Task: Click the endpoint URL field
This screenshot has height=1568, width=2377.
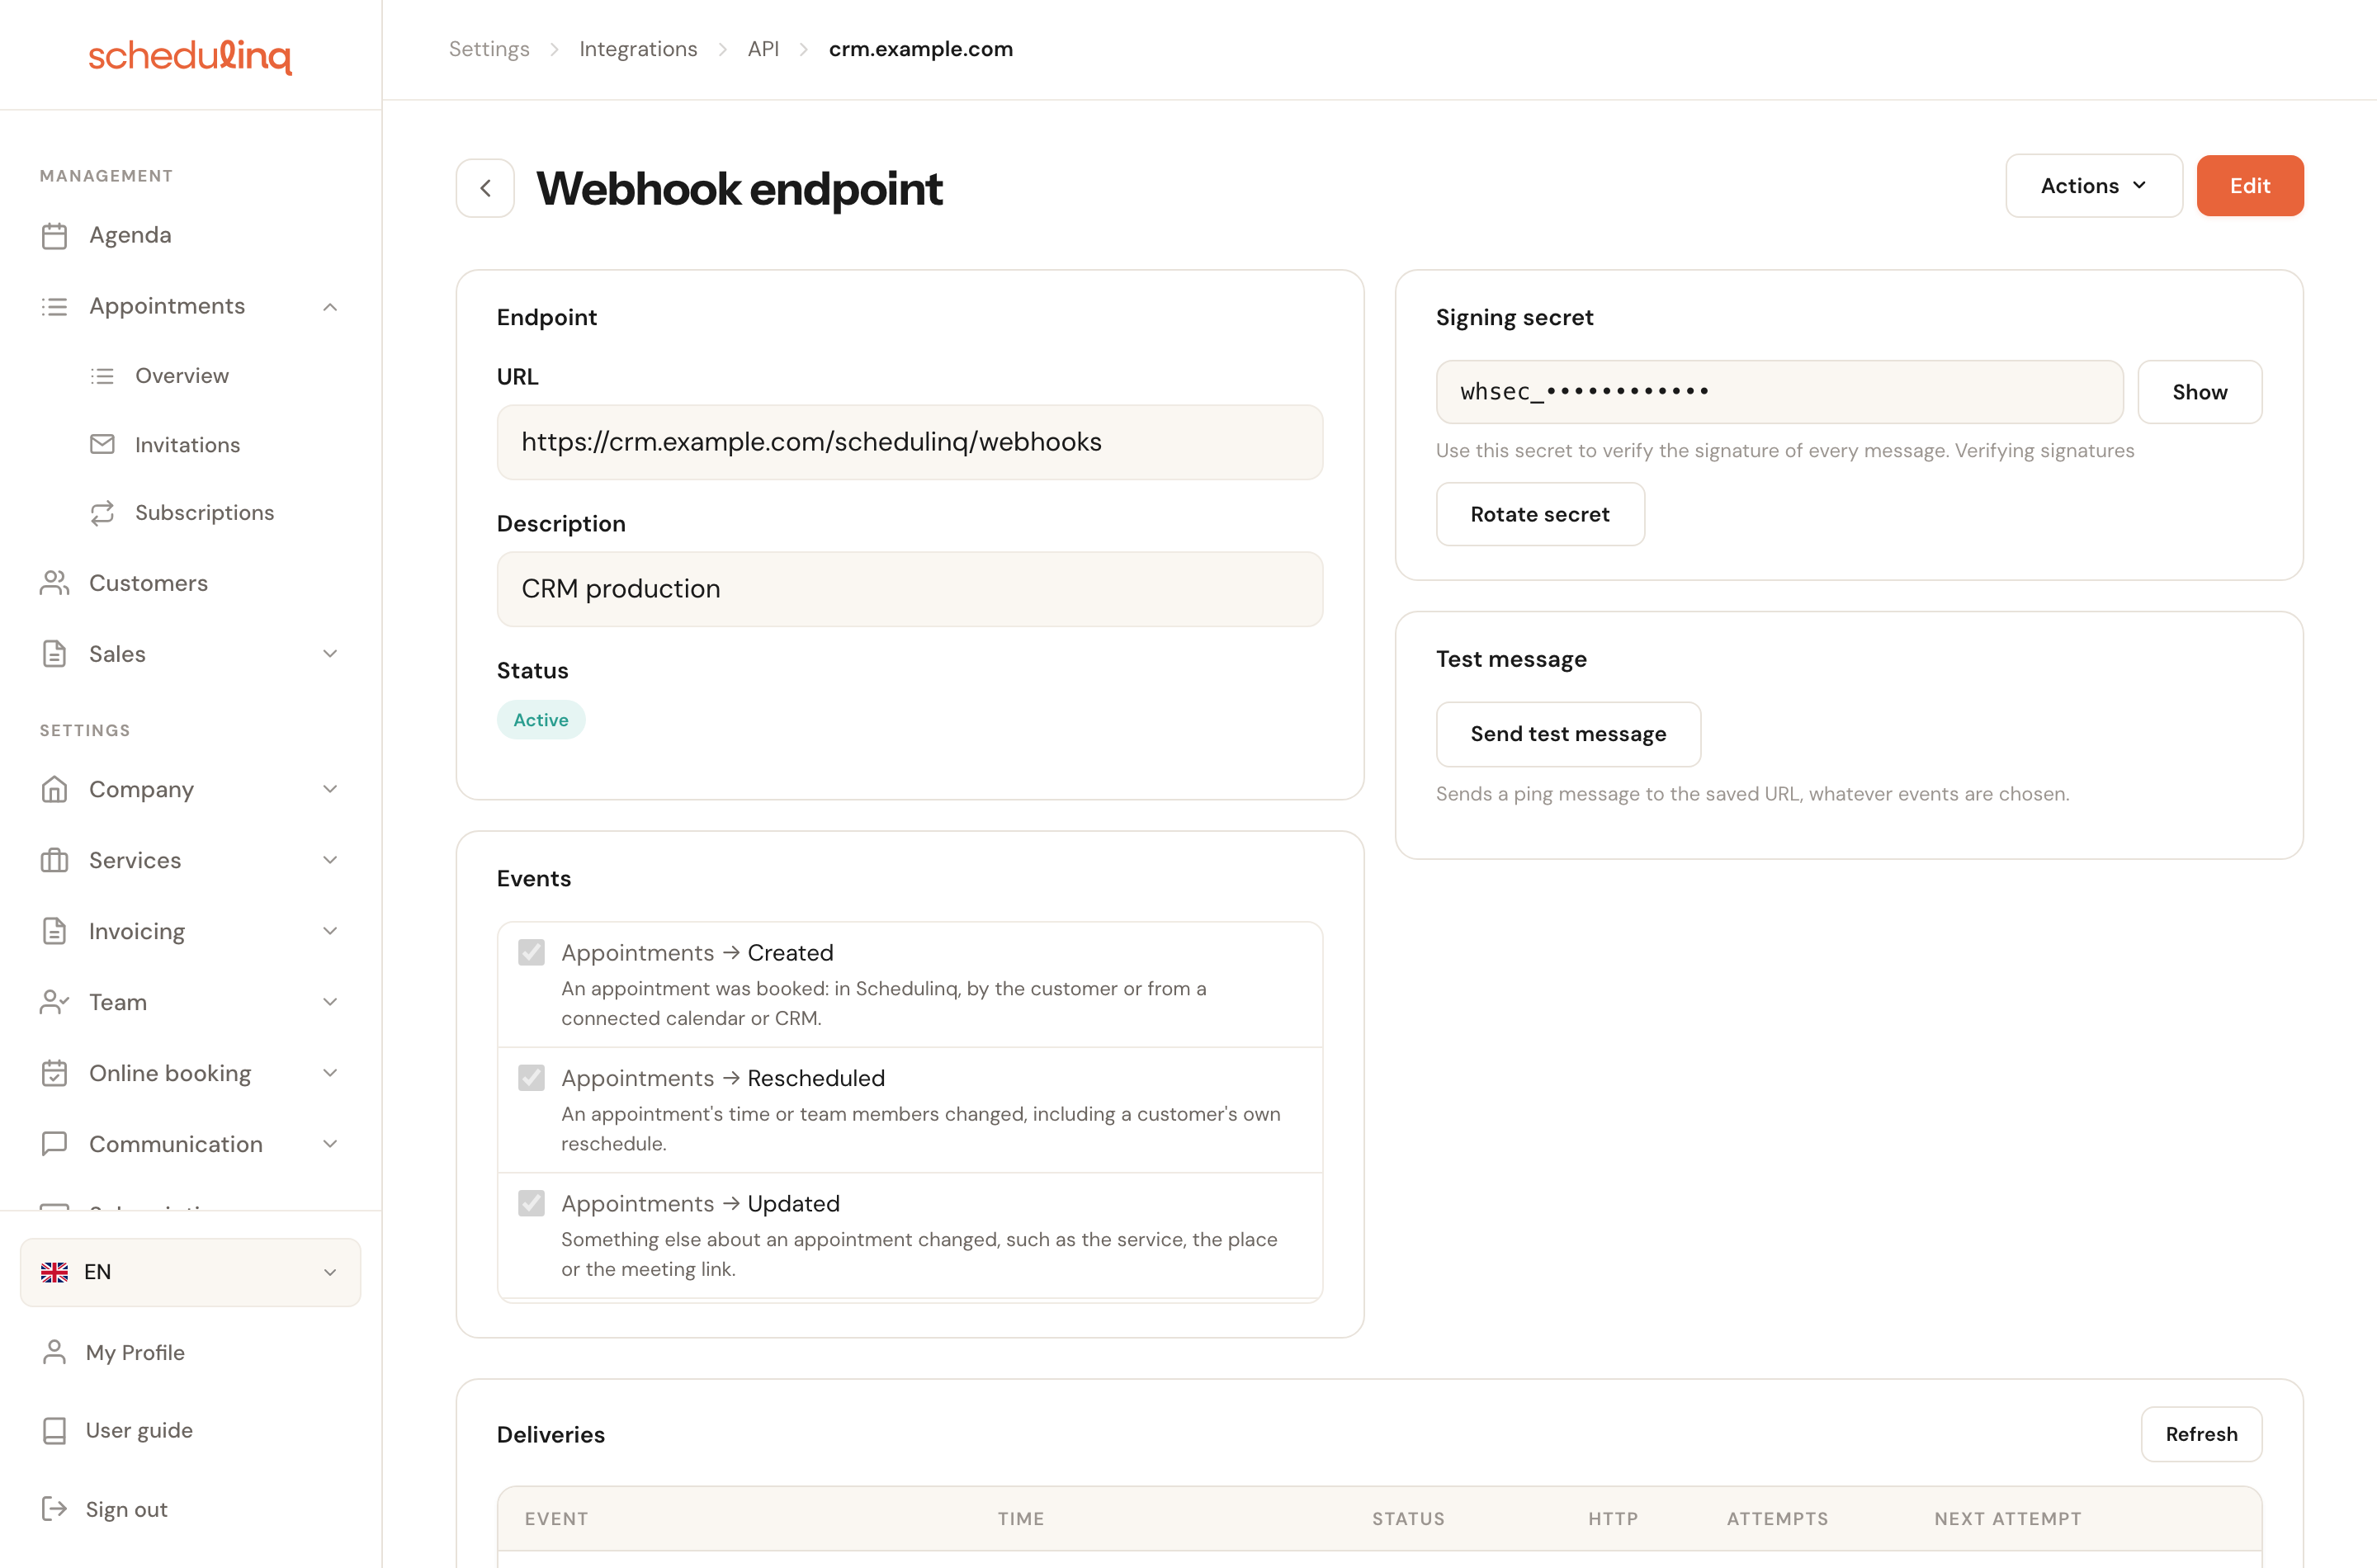Action: [x=910, y=442]
